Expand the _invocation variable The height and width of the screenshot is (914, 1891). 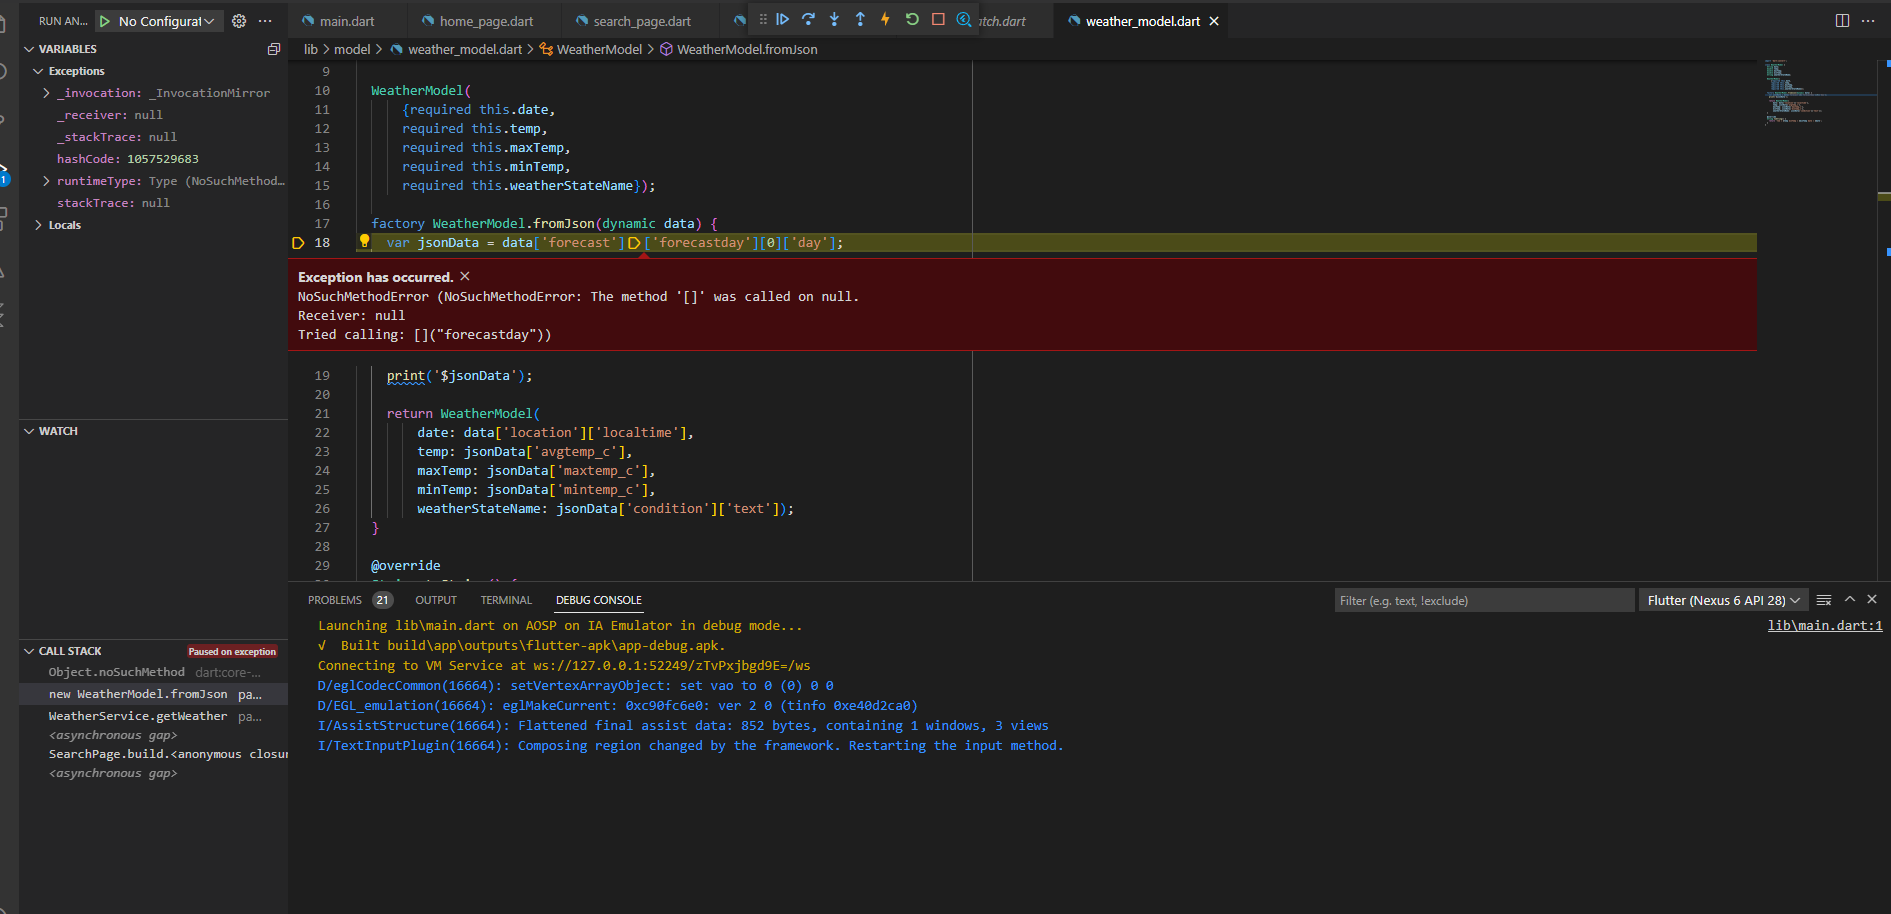coord(46,93)
